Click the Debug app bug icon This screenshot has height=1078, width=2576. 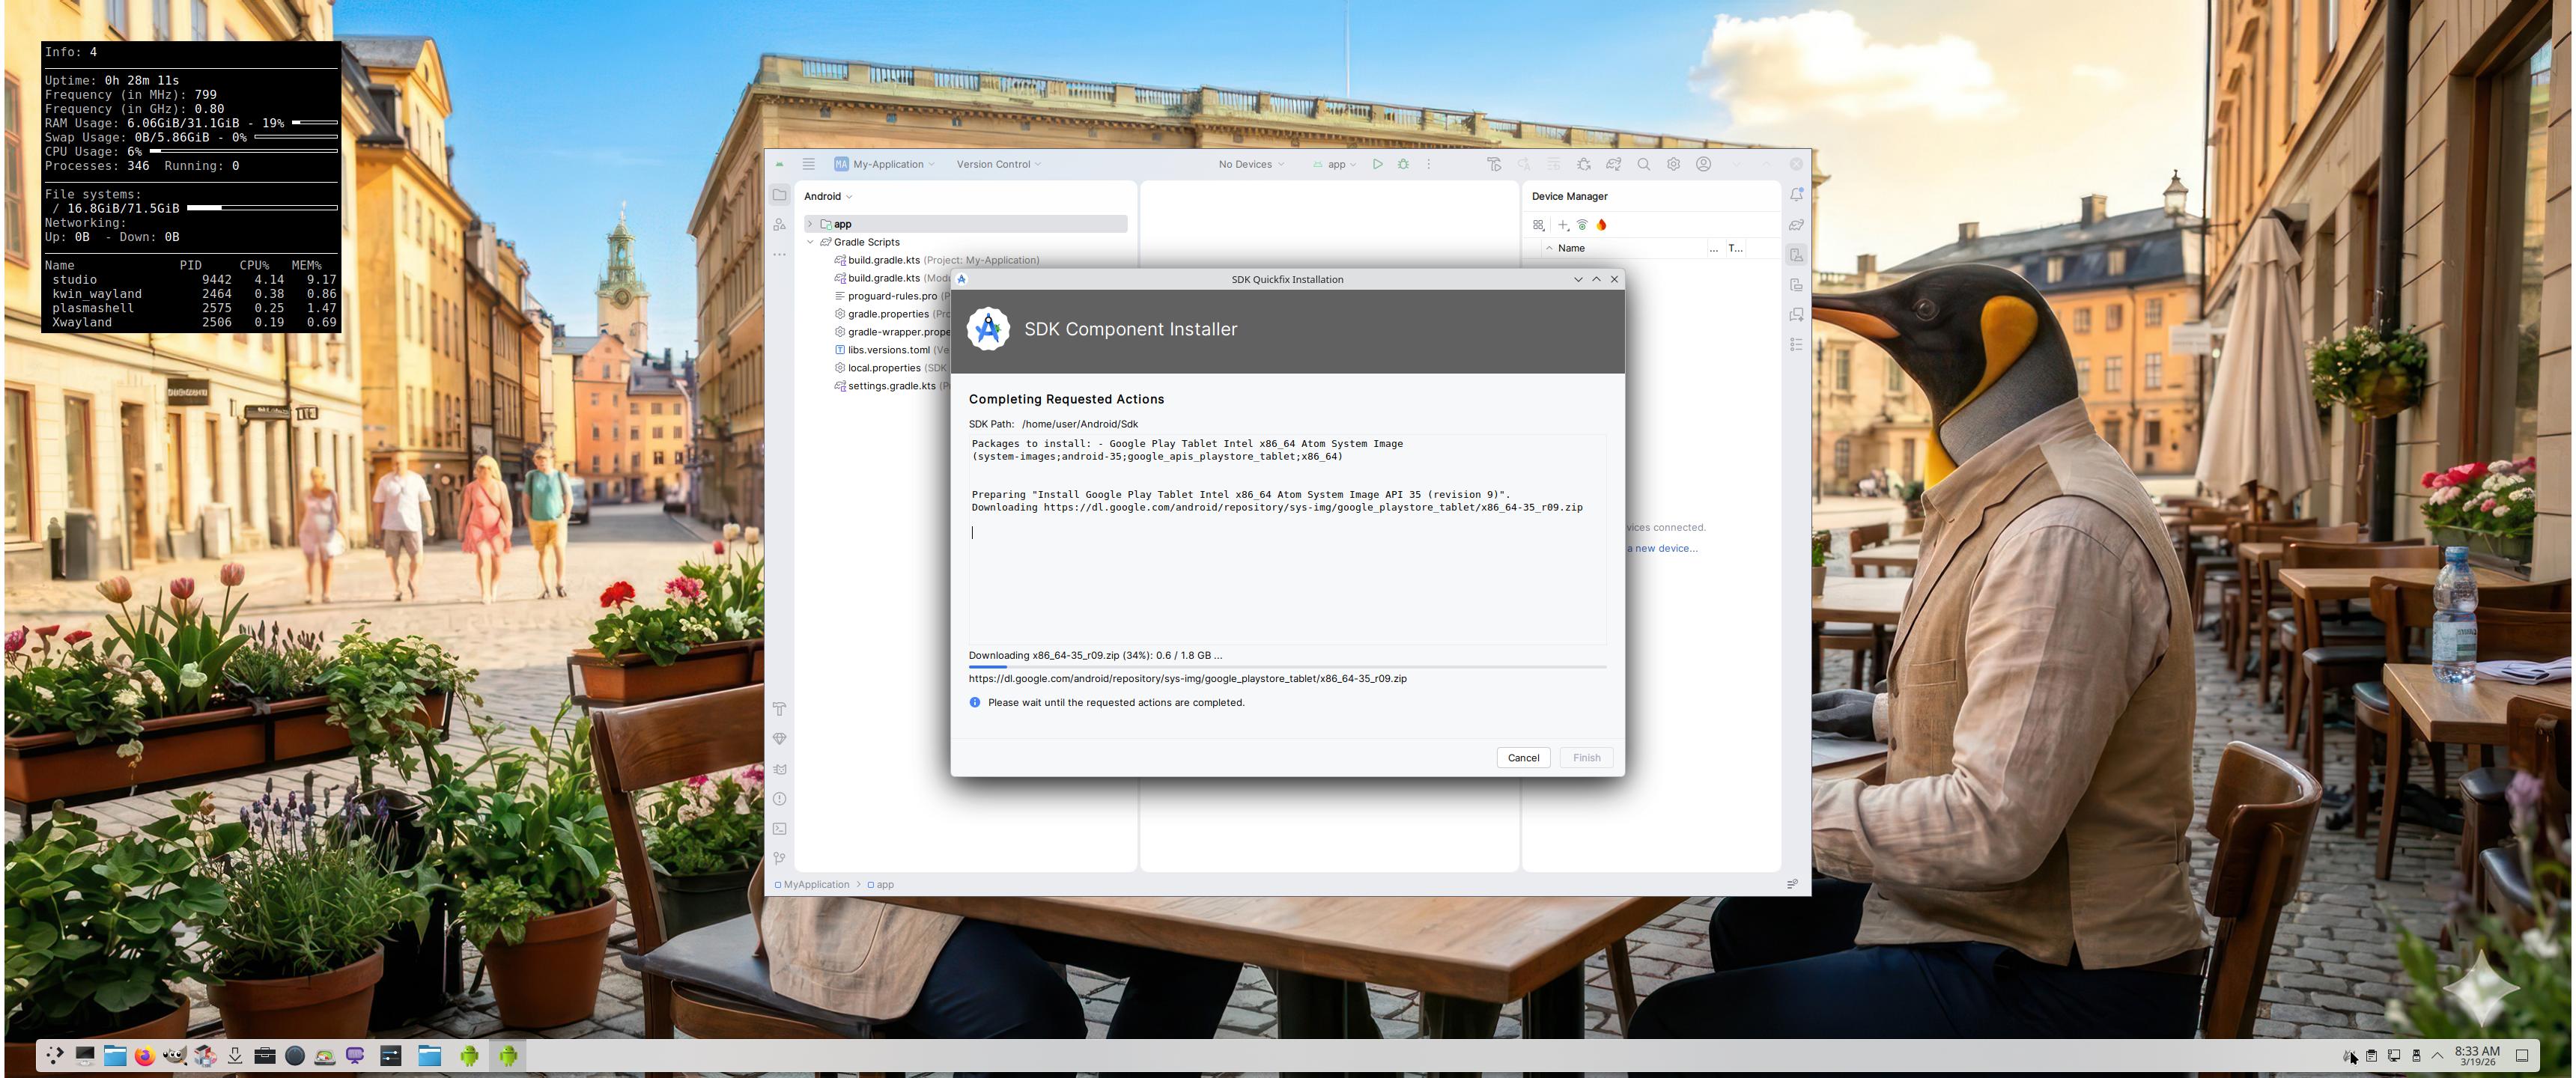pyautogui.click(x=1403, y=164)
